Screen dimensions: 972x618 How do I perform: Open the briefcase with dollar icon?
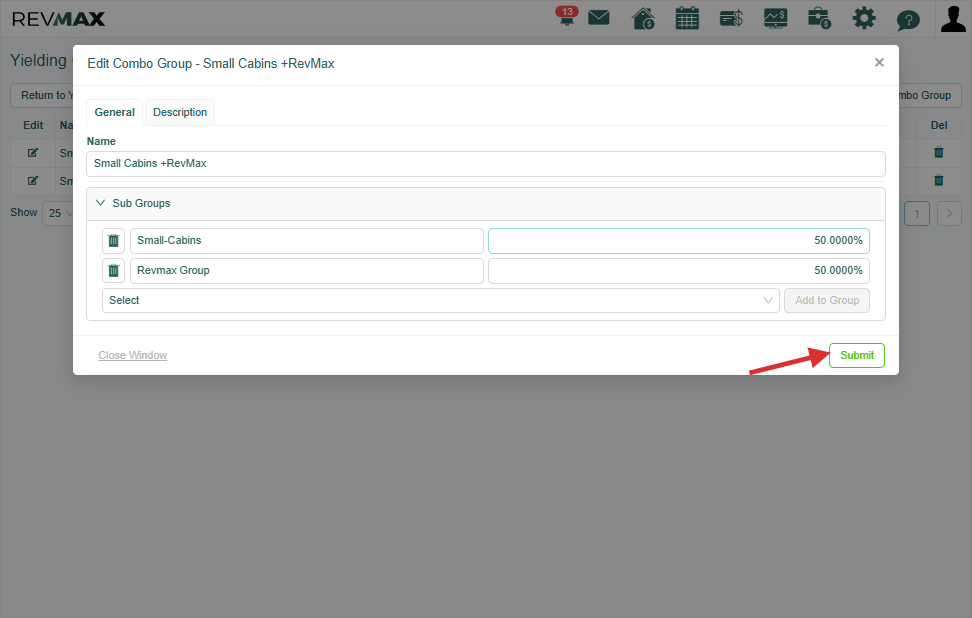[820, 18]
